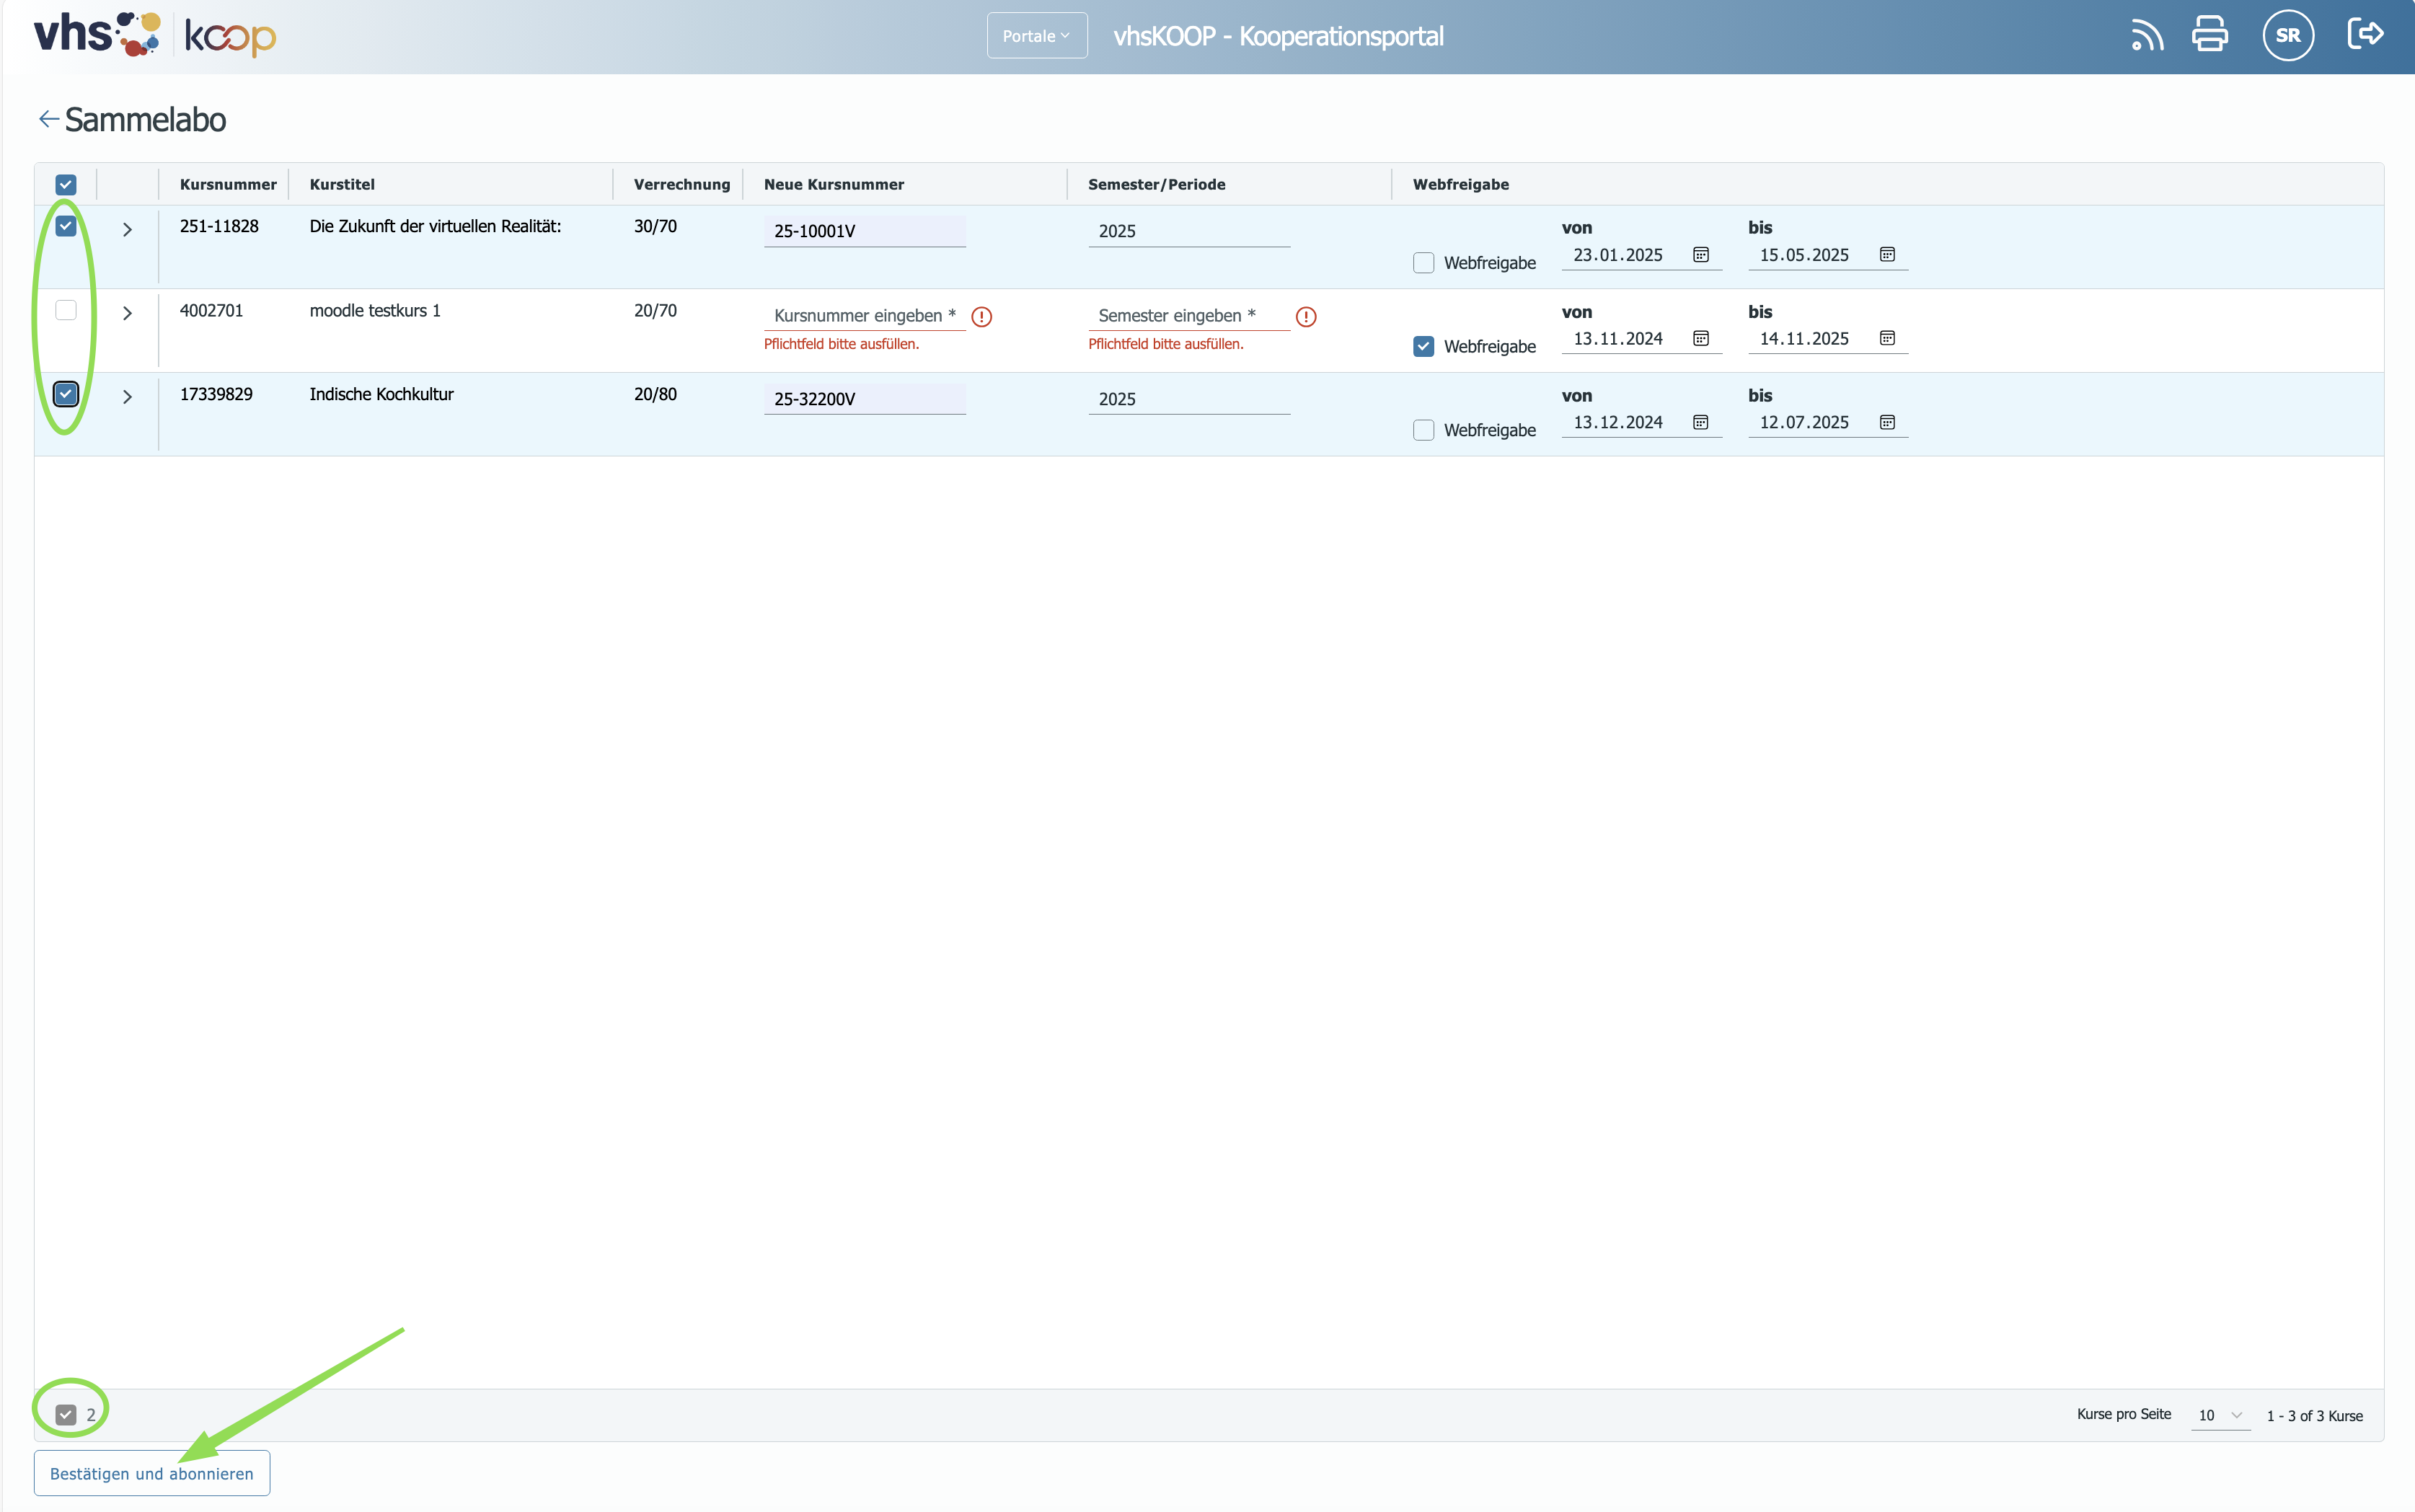
Task: Enable Webfreigabe for Indische Kochkultur
Action: (x=1423, y=430)
